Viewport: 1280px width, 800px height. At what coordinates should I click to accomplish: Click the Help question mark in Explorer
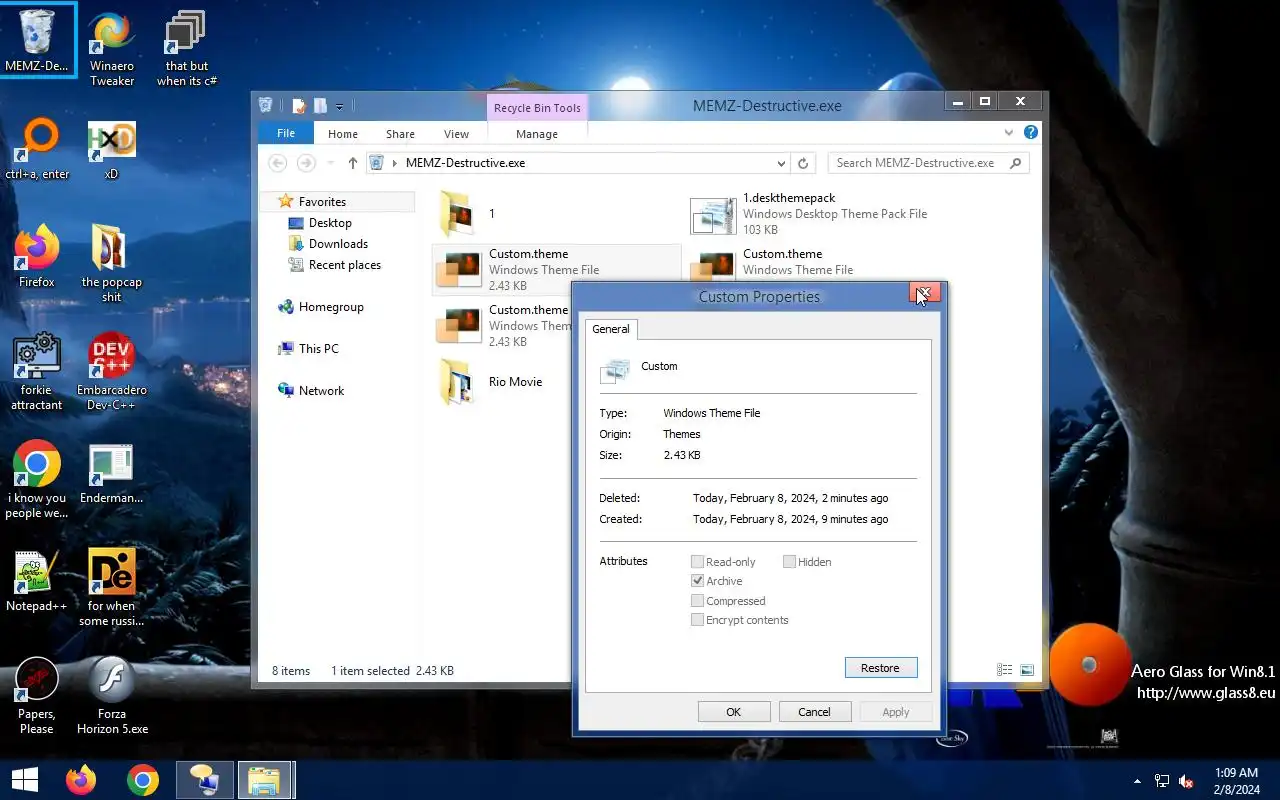pos(1031,132)
